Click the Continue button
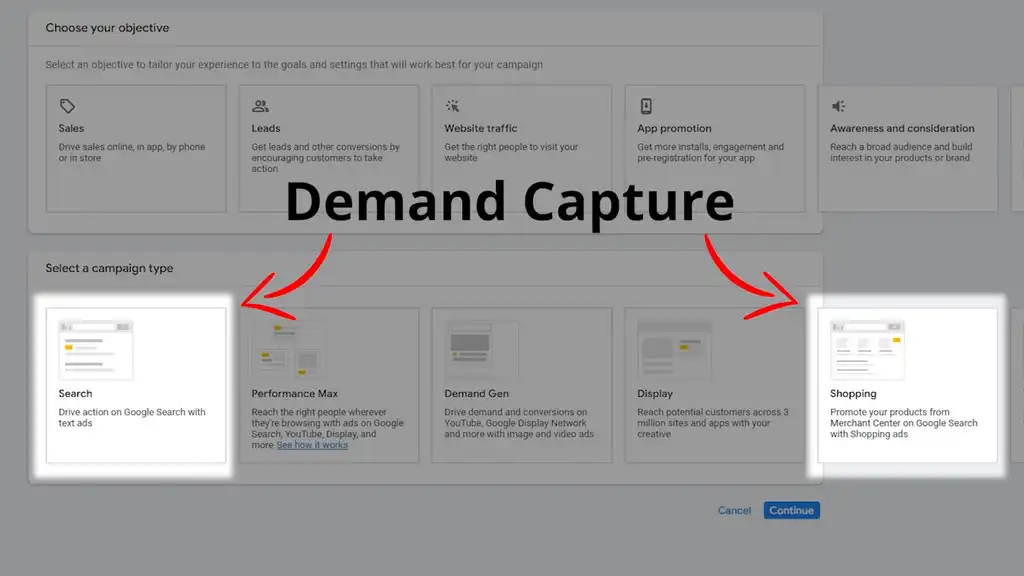1024x576 pixels. (792, 510)
